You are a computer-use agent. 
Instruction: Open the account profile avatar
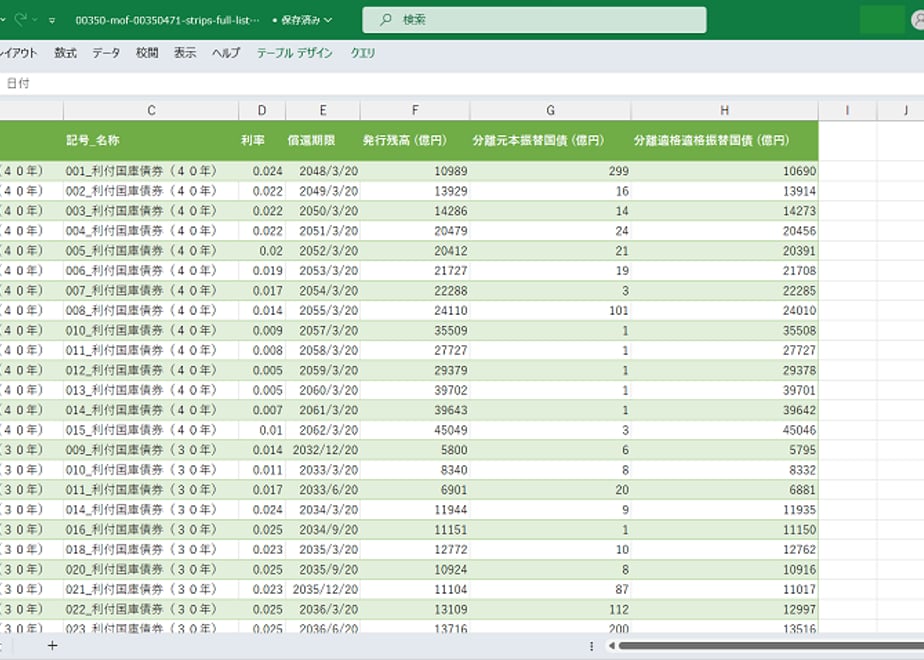(x=918, y=20)
